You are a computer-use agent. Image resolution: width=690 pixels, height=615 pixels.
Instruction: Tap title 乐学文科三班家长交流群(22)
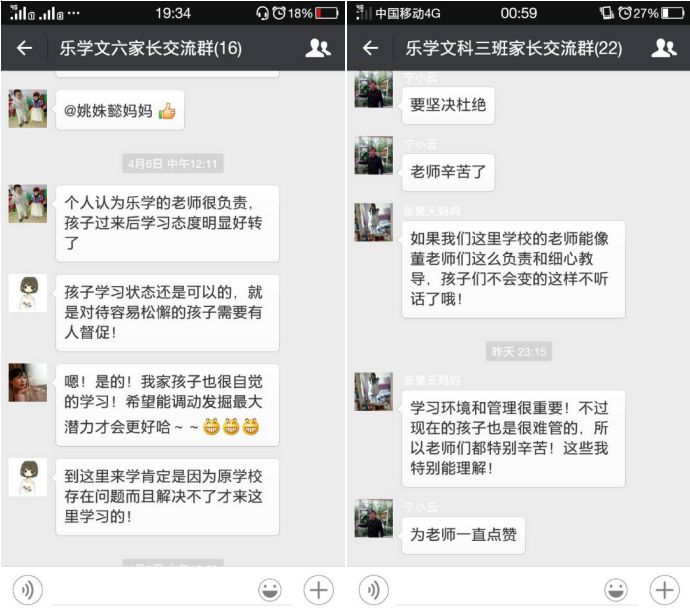(514, 48)
